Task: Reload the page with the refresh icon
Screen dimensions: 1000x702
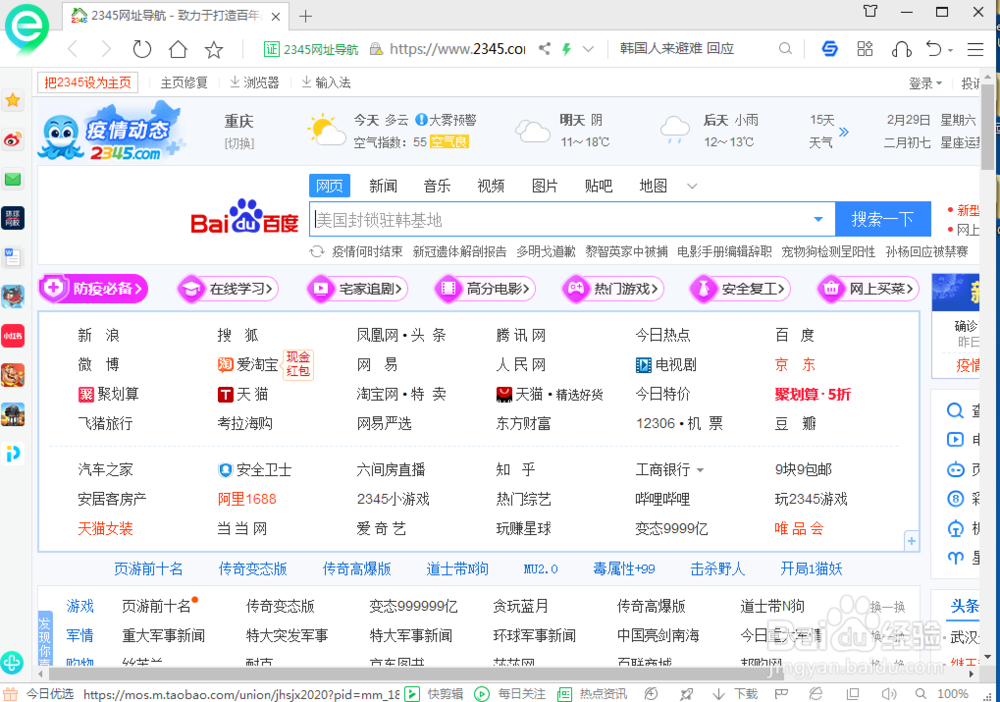Action: pos(142,48)
